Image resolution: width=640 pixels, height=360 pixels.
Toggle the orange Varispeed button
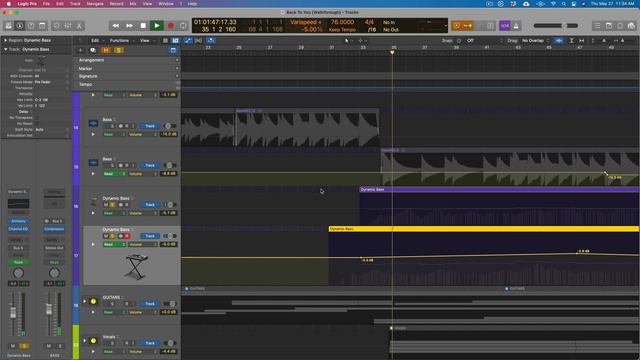pyautogui.click(x=468, y=26)
